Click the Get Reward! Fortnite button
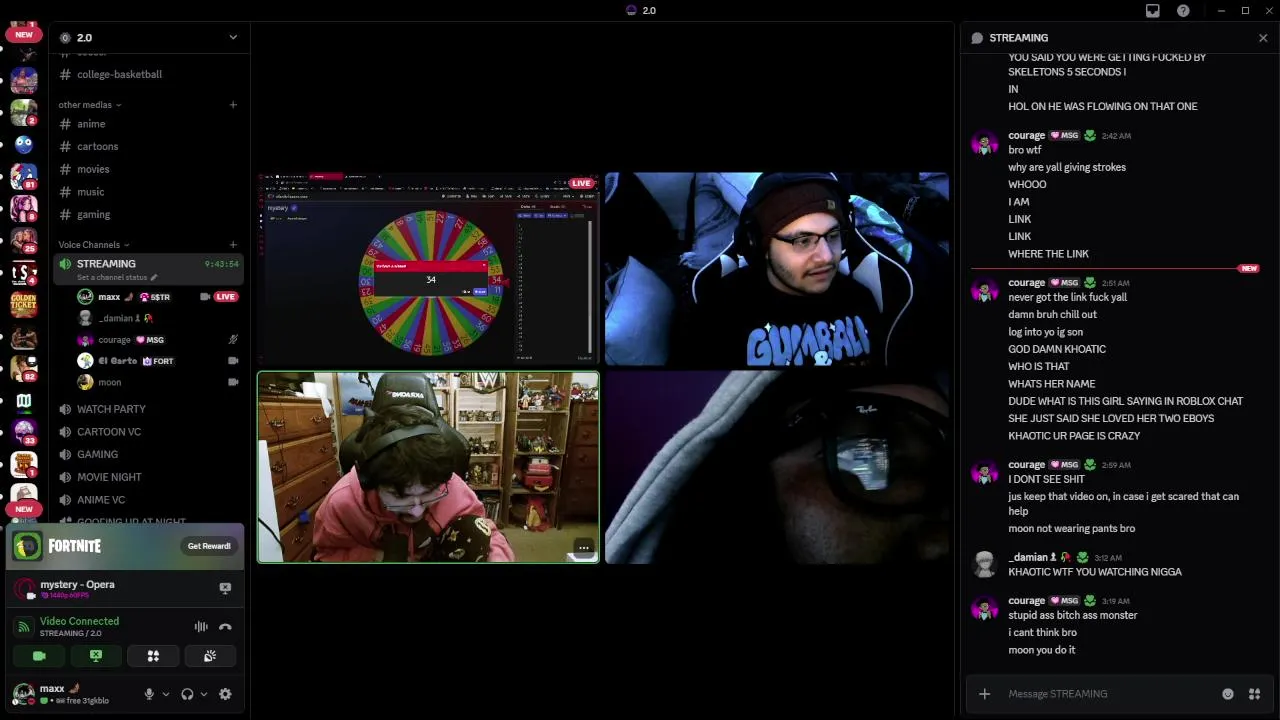This screenshot has width=1280, height=720. [209, 546]
